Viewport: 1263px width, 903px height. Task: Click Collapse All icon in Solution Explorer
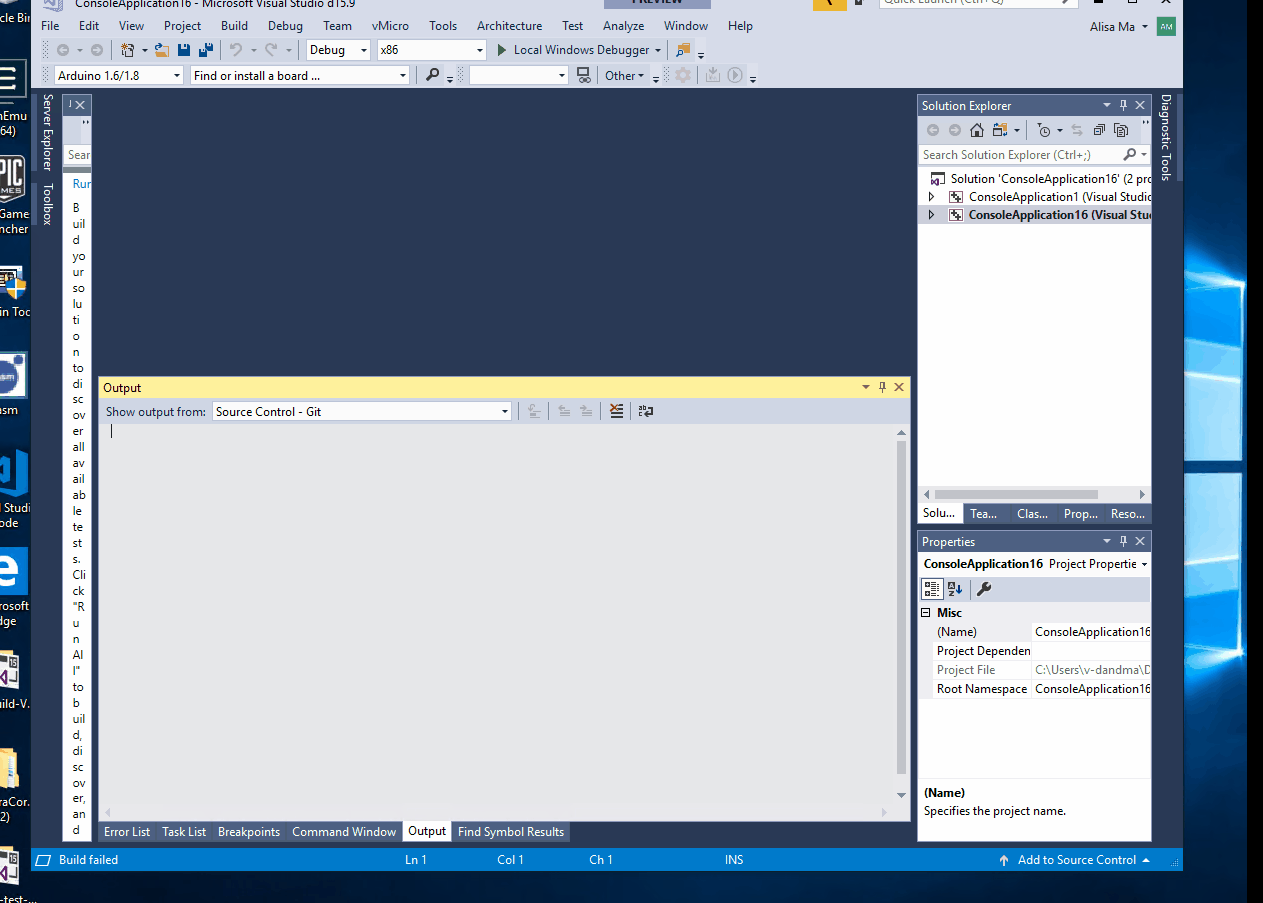(1099, 130)
